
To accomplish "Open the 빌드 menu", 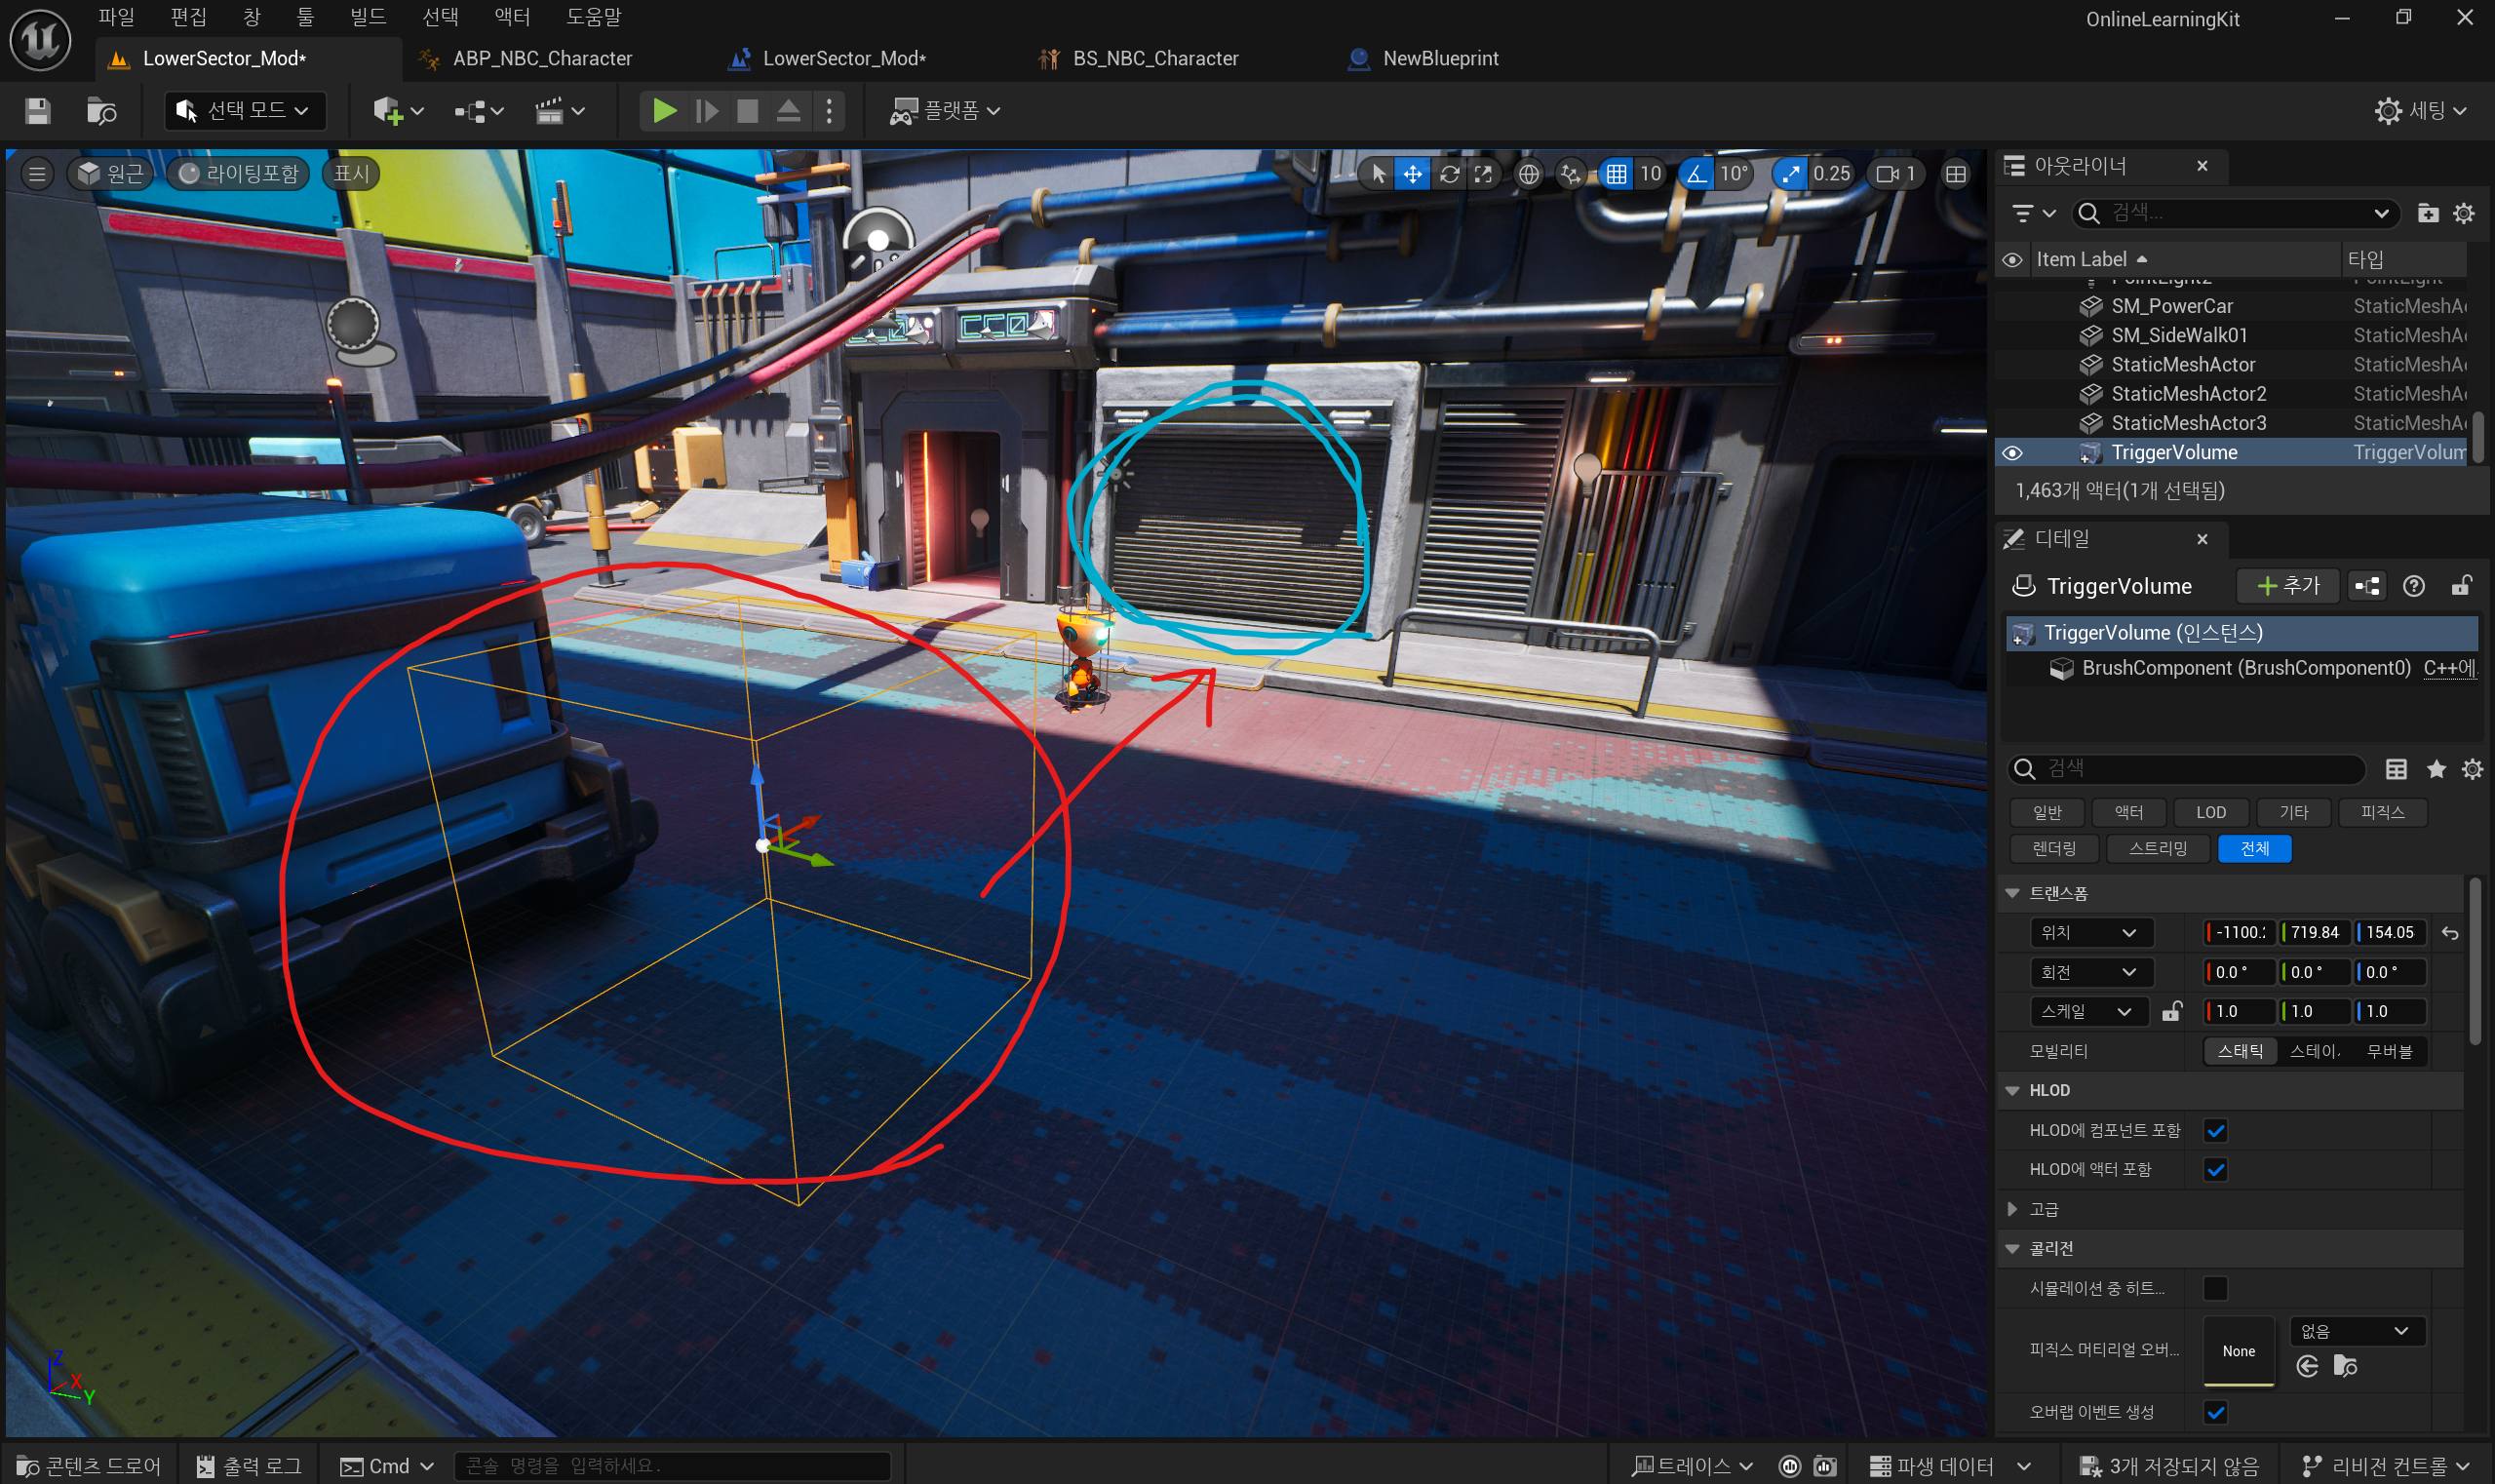I will (367, 17).
